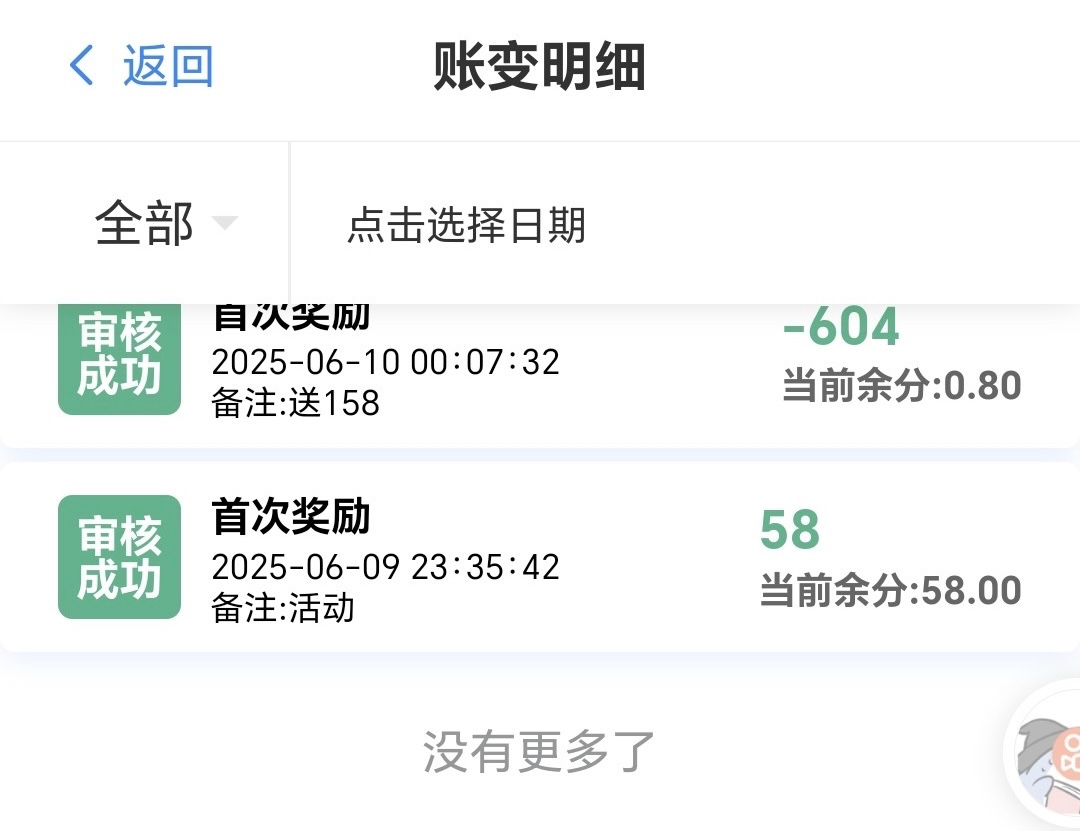Select the -604 amount value
Viewport: 1080px width, 831px height.
841,328
